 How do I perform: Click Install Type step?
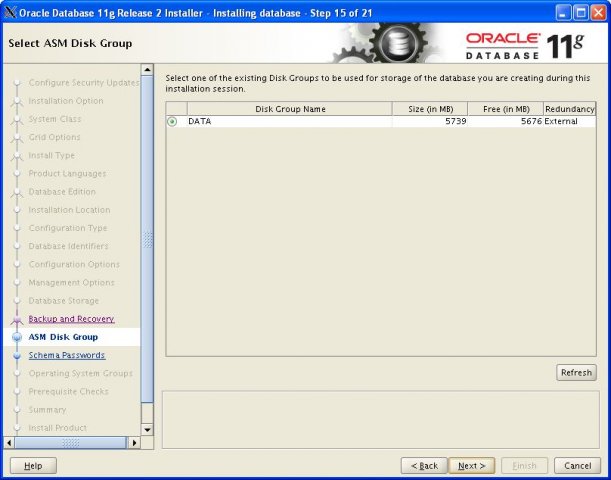click(51, 155)
